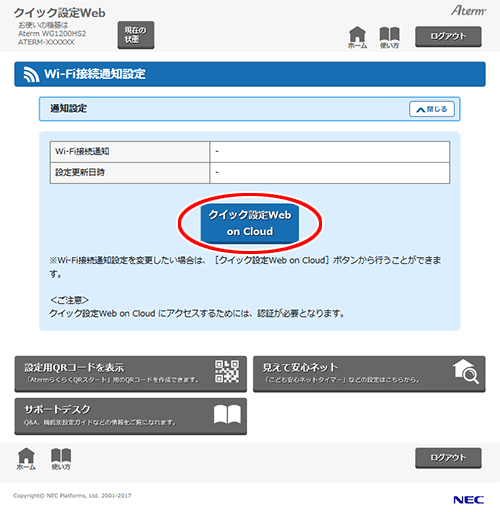This screenshot has height=512, width=500.
Task: Click the Copyright NEC Platforms text
Action: click(x=72, y=496)
